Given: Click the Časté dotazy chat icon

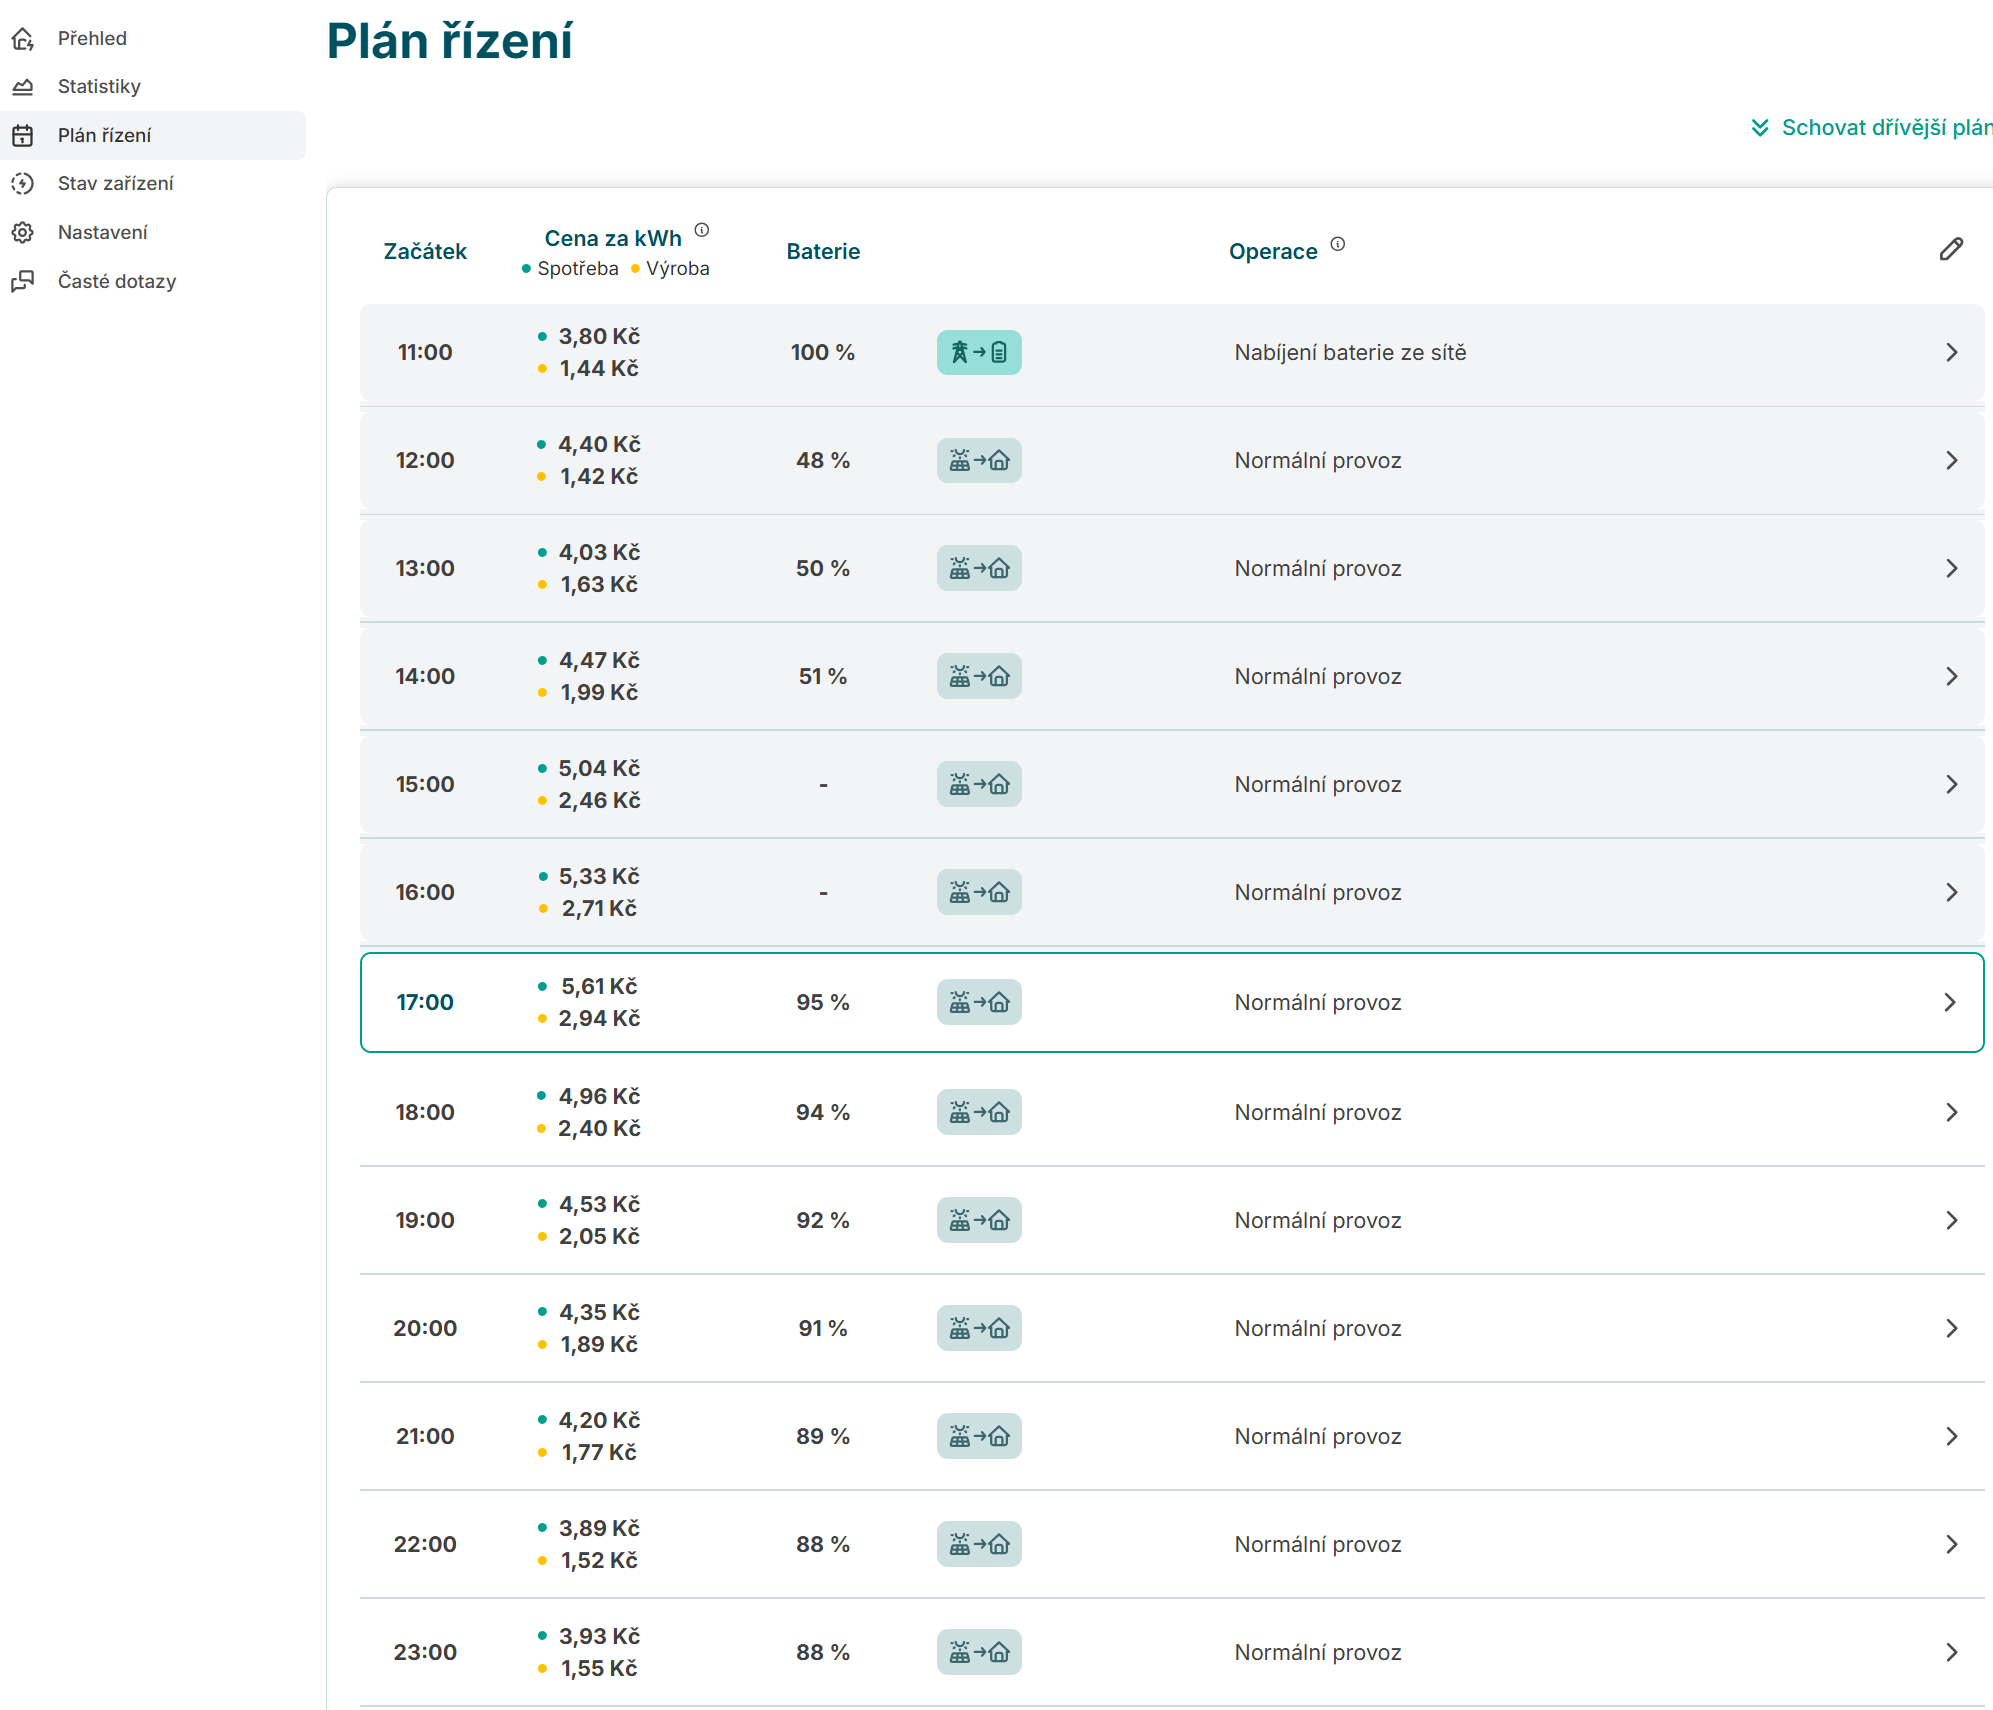Looking at the screenshot, I should click(23, 281).
